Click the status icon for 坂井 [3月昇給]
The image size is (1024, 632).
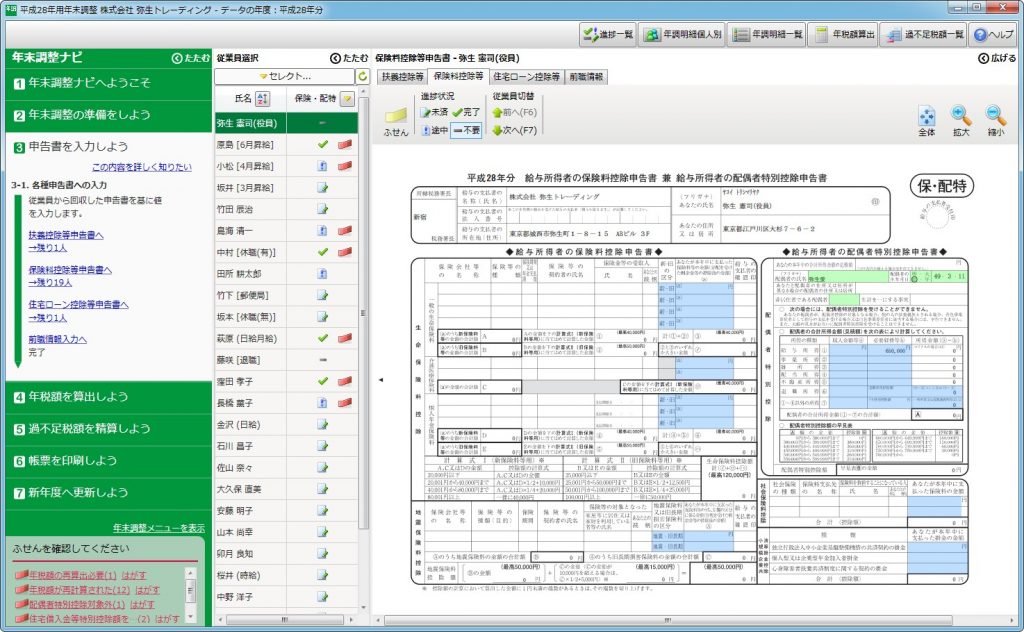(x=323, y=187)
